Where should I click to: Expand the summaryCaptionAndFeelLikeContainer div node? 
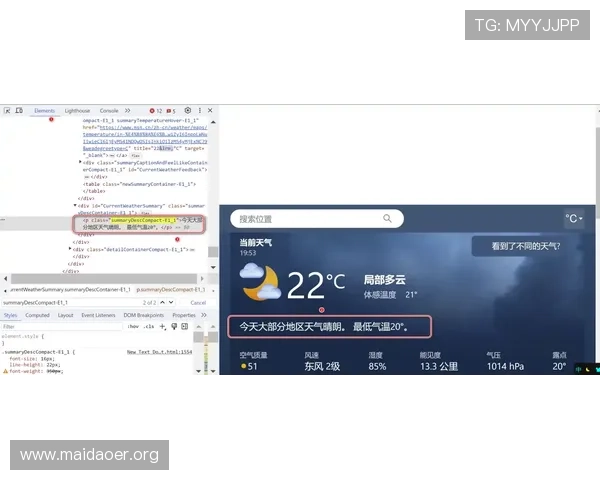coord(80,162)
